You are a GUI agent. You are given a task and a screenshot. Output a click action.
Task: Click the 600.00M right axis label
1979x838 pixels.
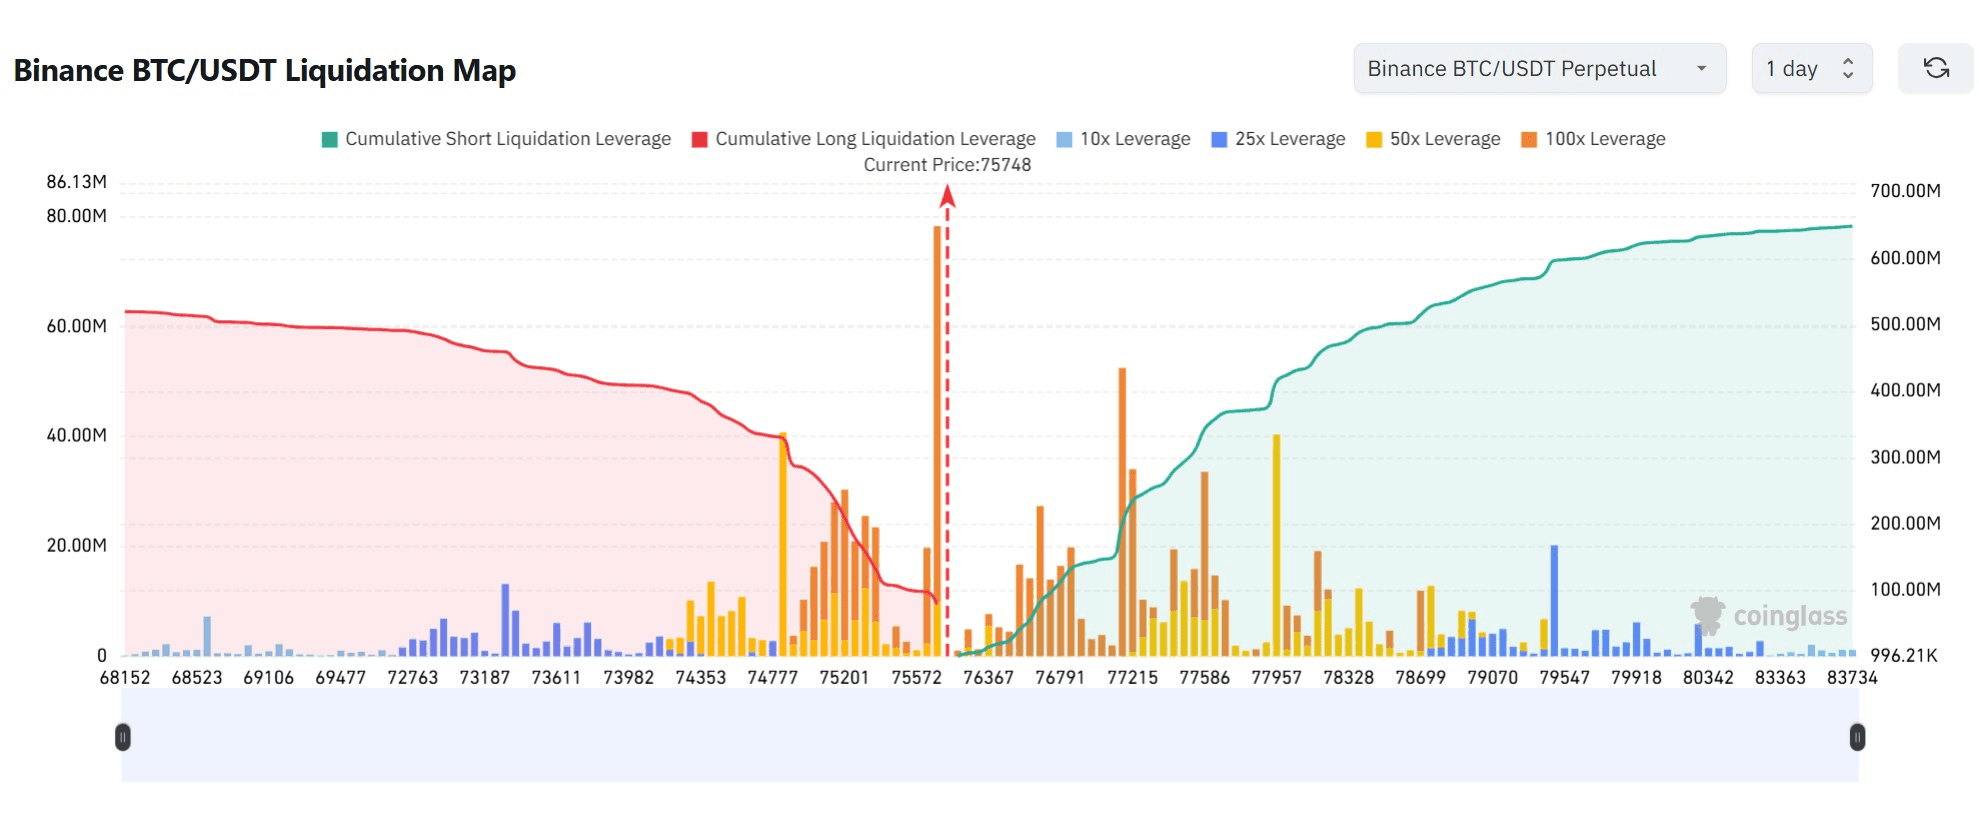tap(1905, 258)
